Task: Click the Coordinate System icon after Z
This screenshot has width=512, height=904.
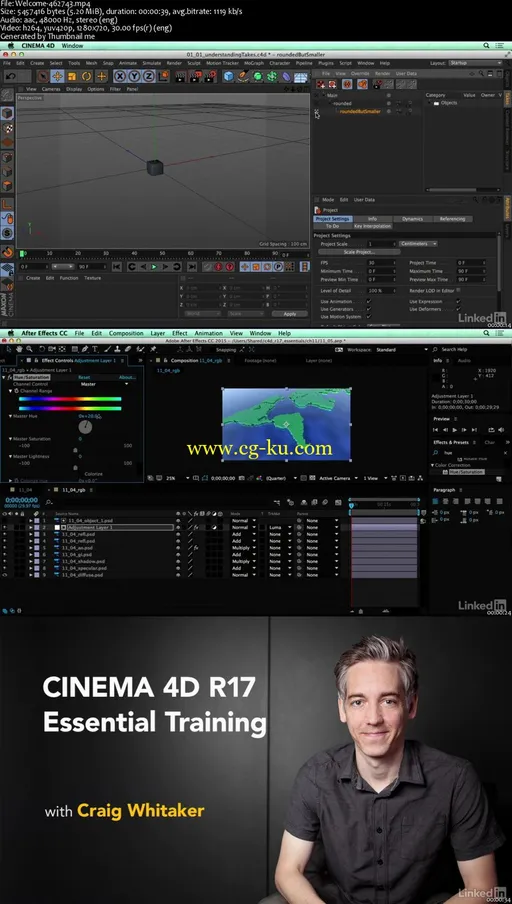Action: coord(164,76)
